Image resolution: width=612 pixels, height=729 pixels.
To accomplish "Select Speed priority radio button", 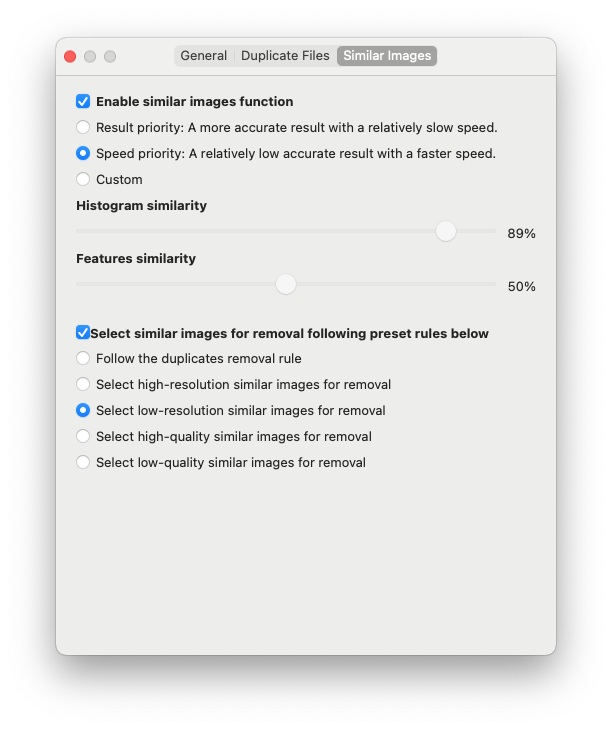I will 83,153.
